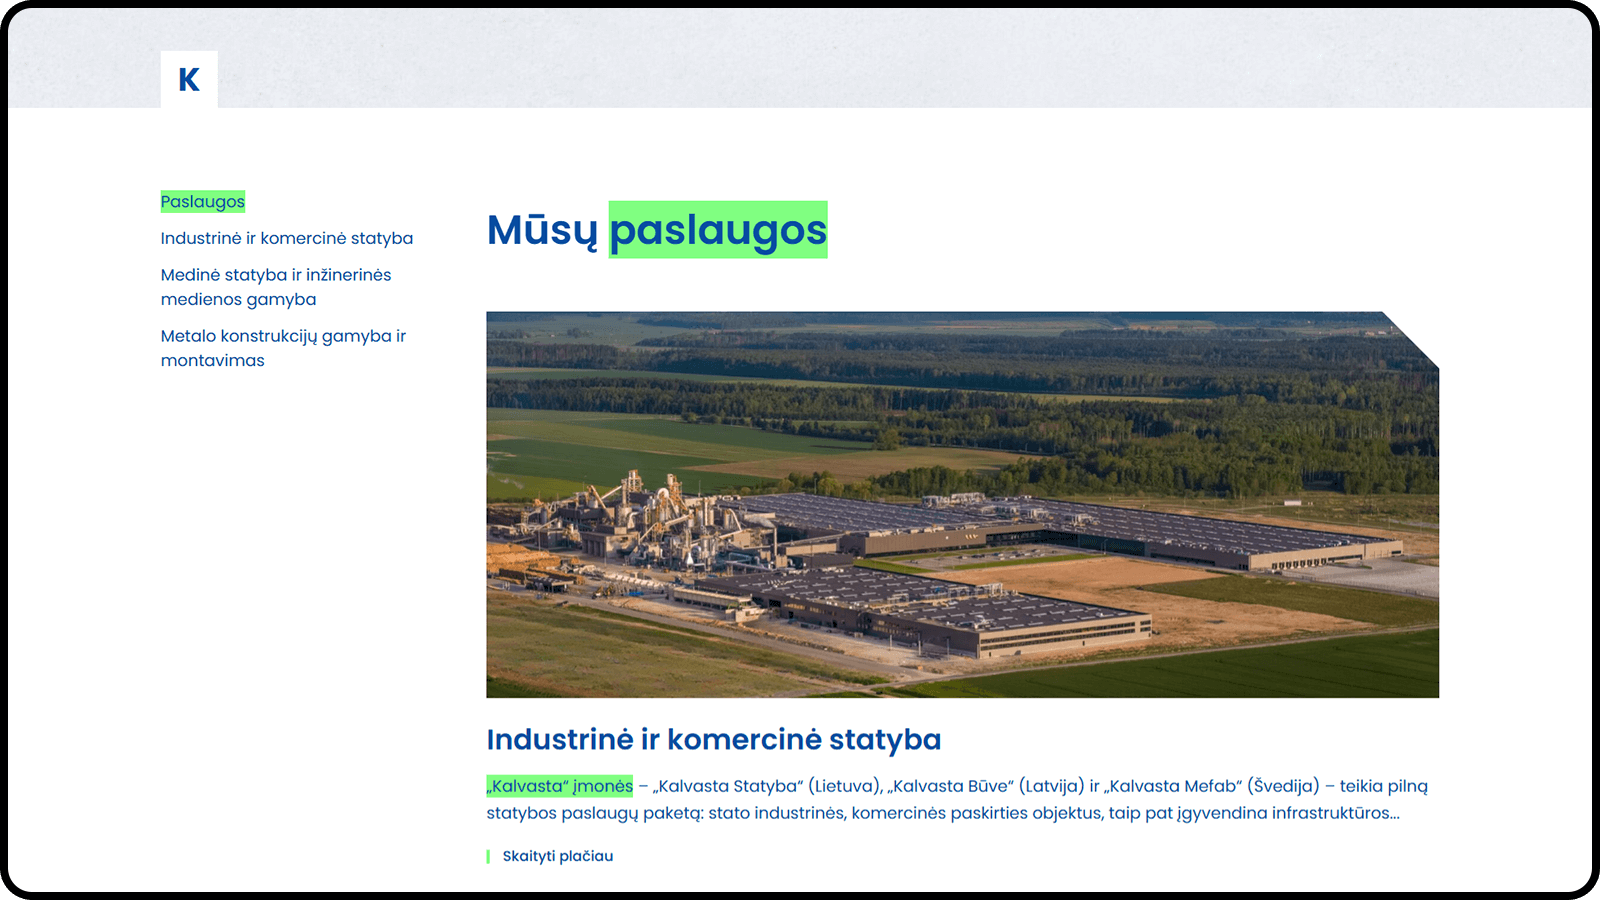Click the Kalvasta K logo

tap(189, 79)
